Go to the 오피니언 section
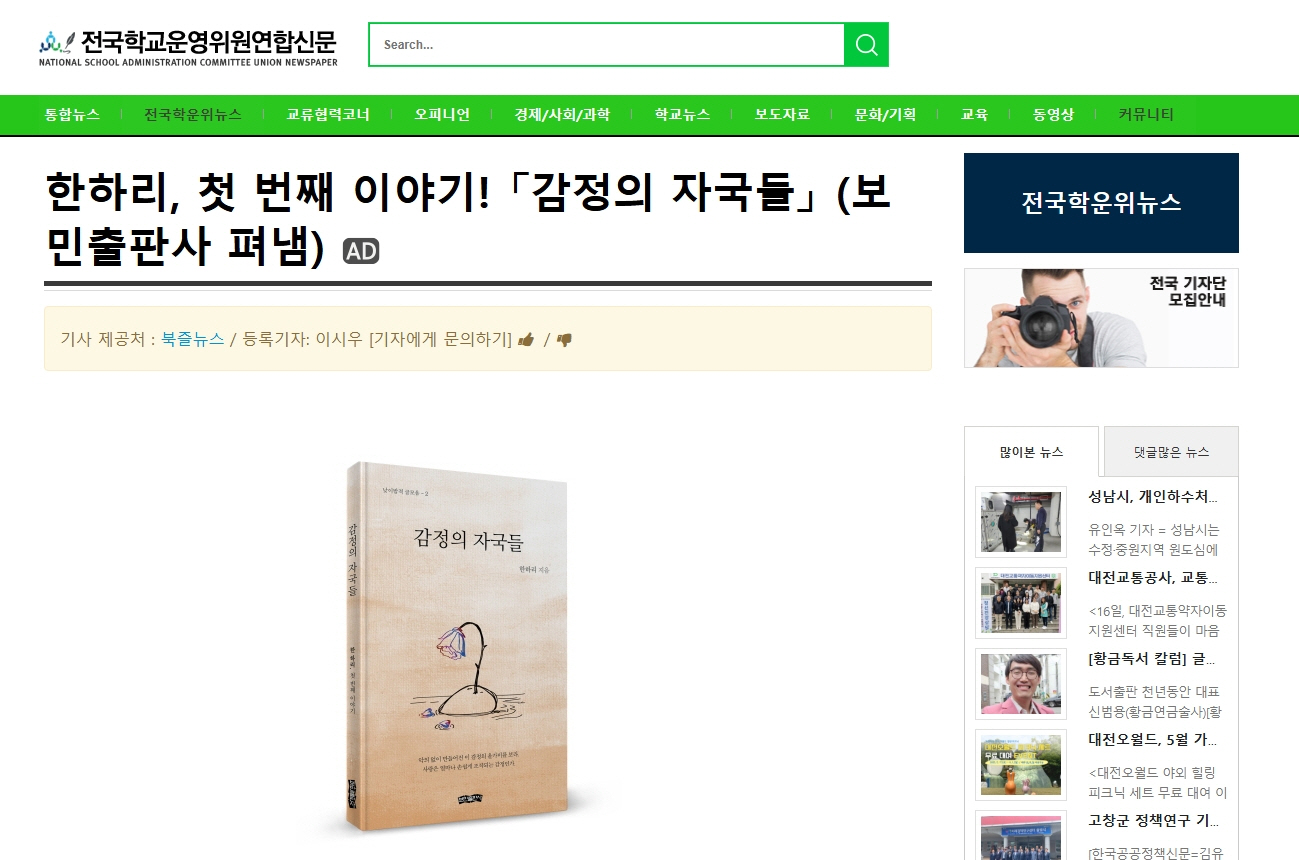 442,114
